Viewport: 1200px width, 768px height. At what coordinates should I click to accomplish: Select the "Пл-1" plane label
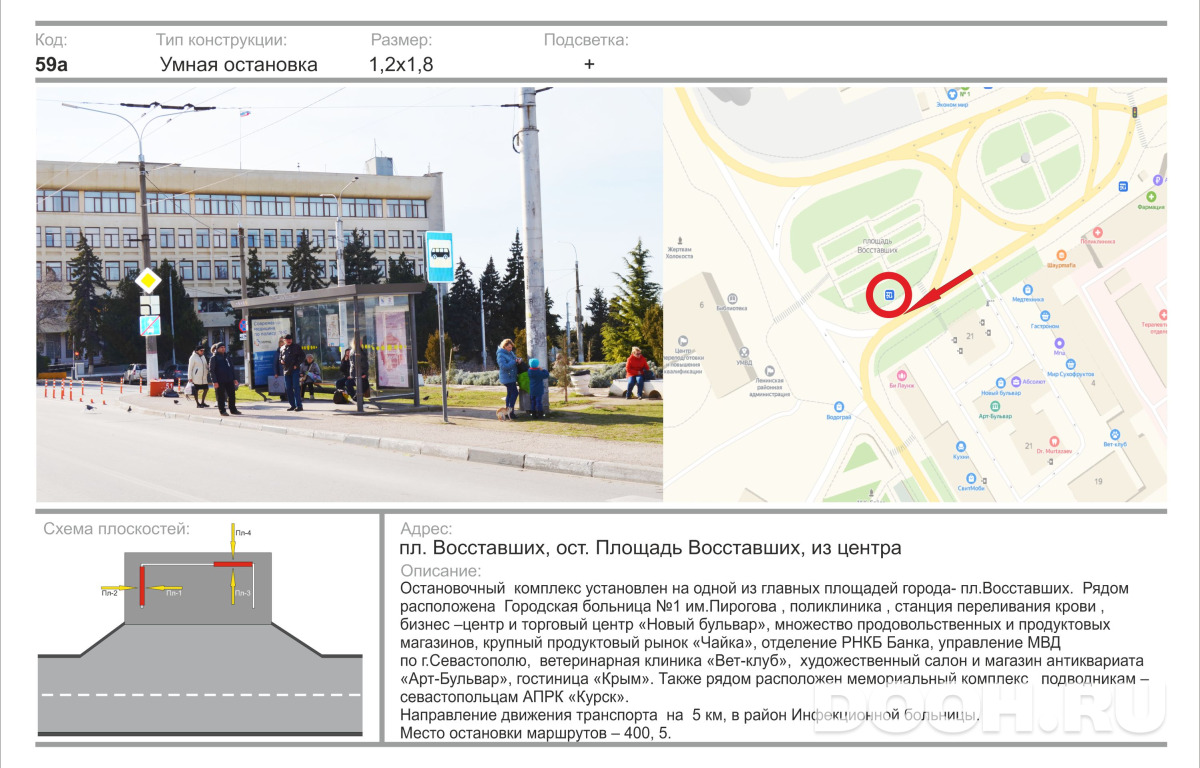174,594
